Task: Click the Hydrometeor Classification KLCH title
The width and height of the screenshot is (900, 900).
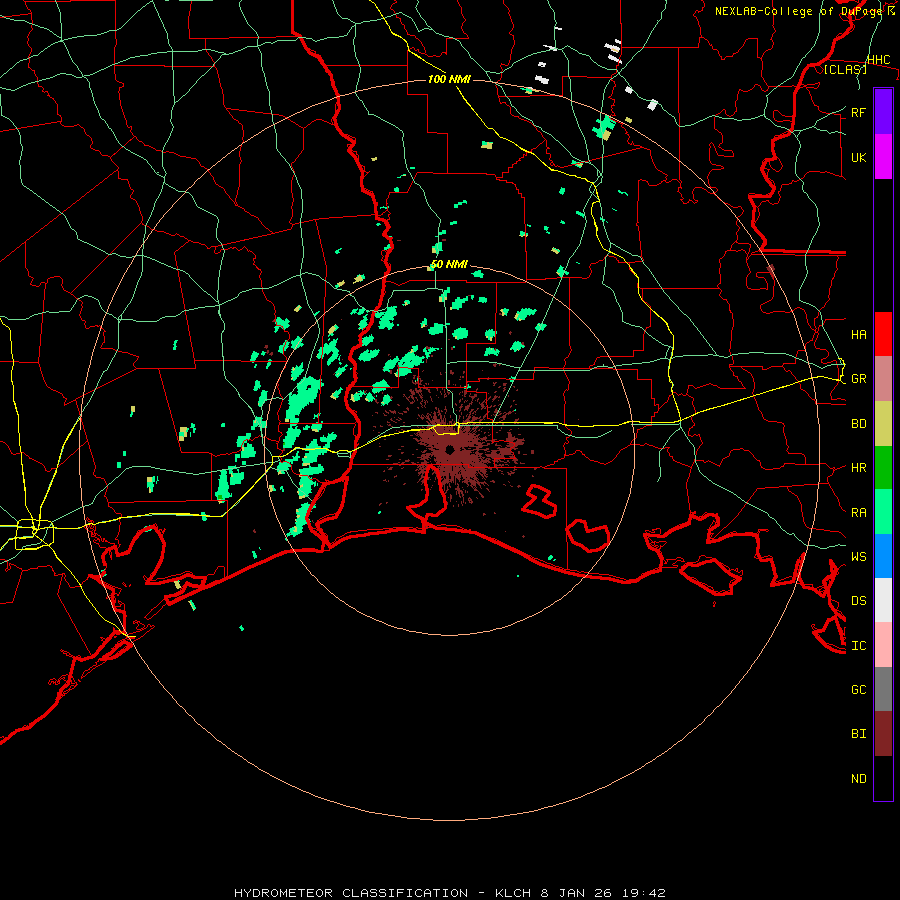Action: click(450, 893)
